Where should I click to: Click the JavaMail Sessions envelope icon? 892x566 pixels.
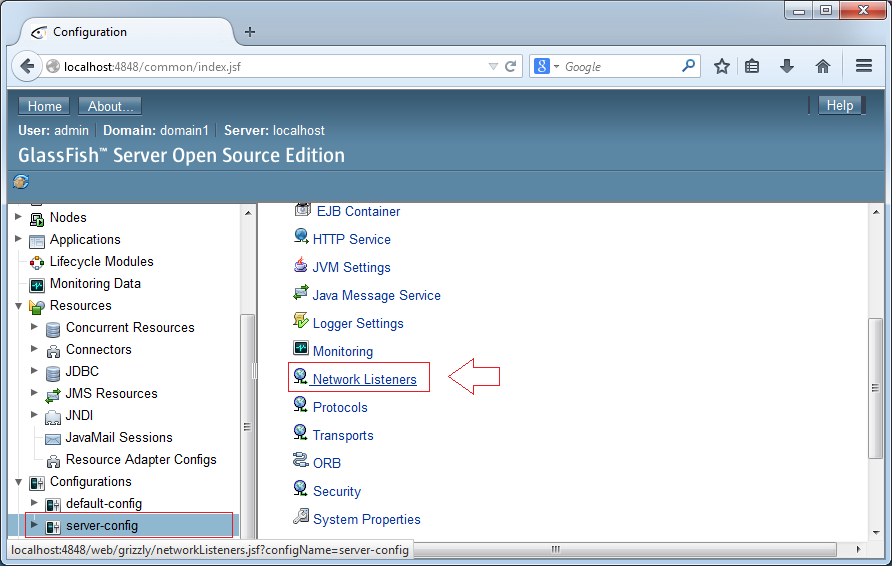click(53, 439)
